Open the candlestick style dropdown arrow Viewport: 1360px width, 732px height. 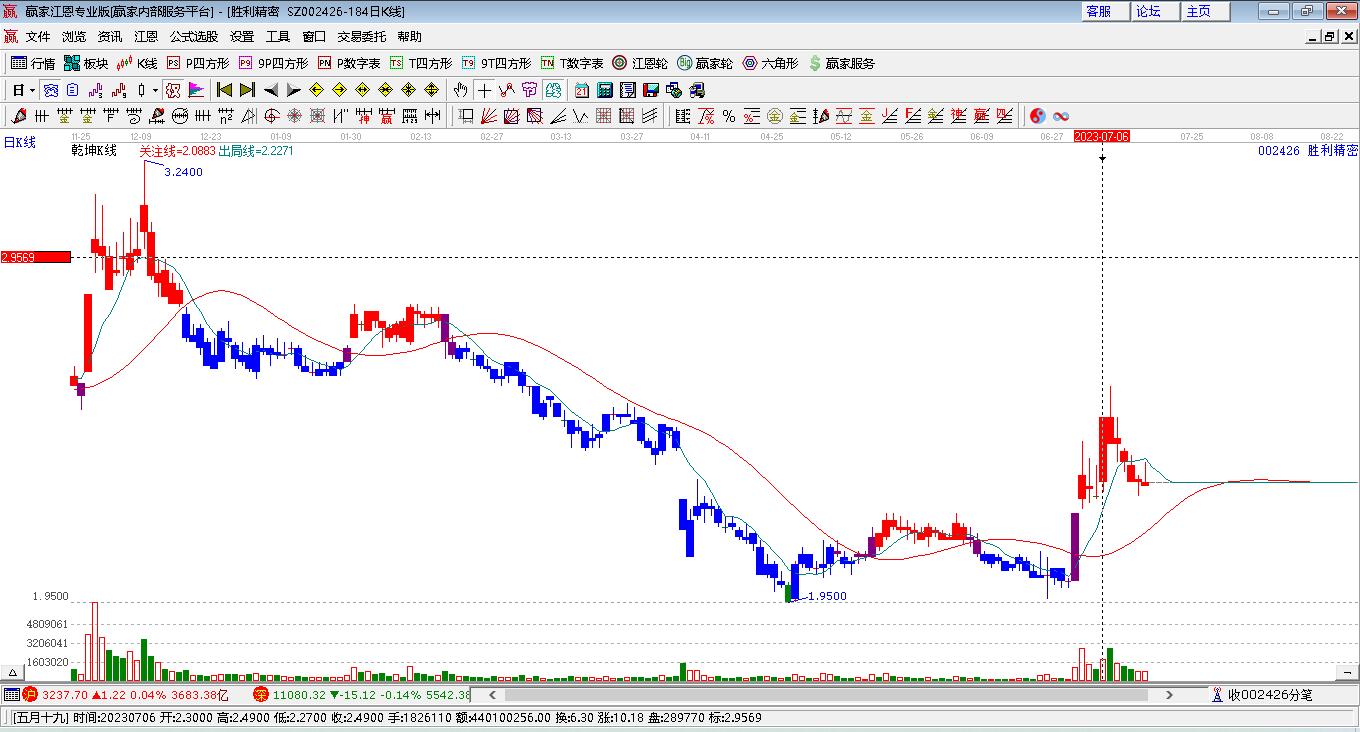tap(155, 90)
